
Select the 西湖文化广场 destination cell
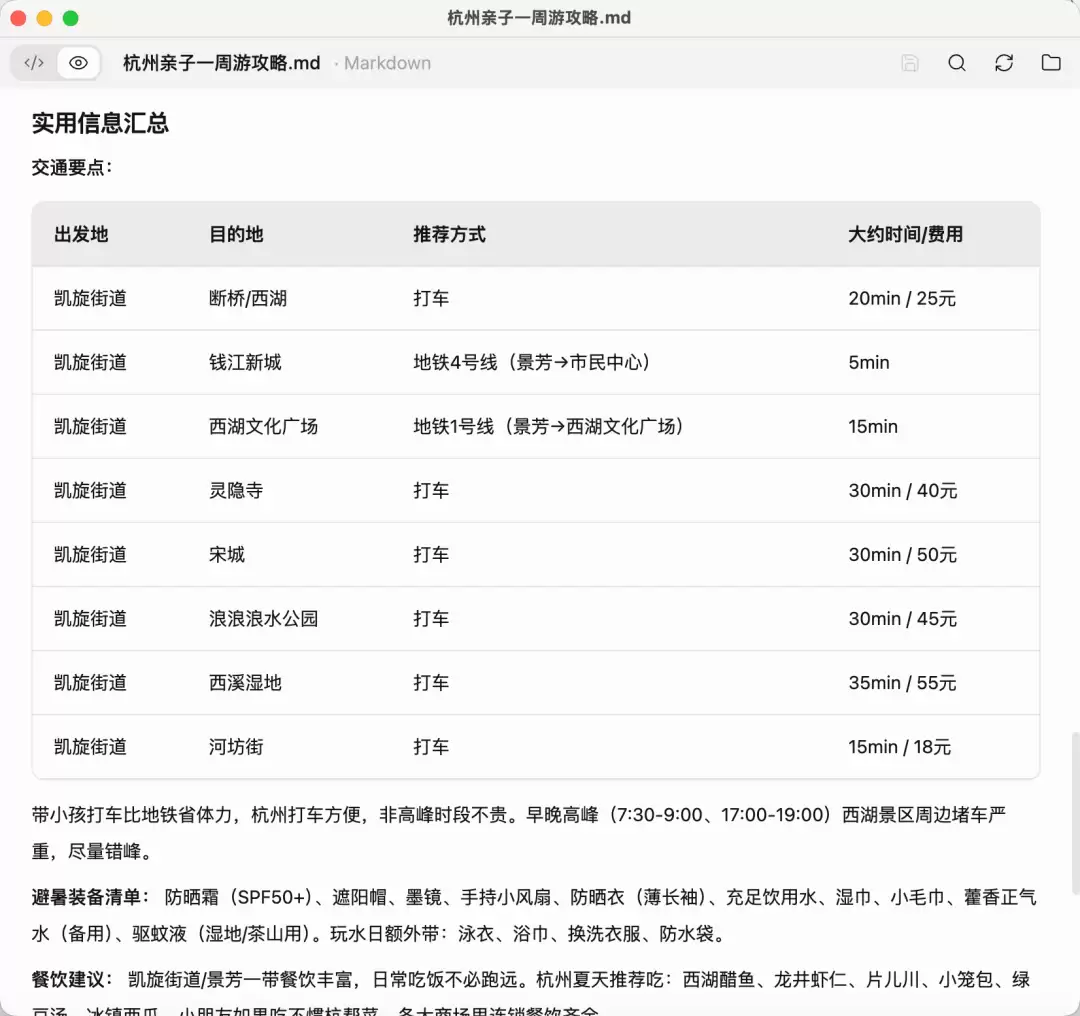263,426
